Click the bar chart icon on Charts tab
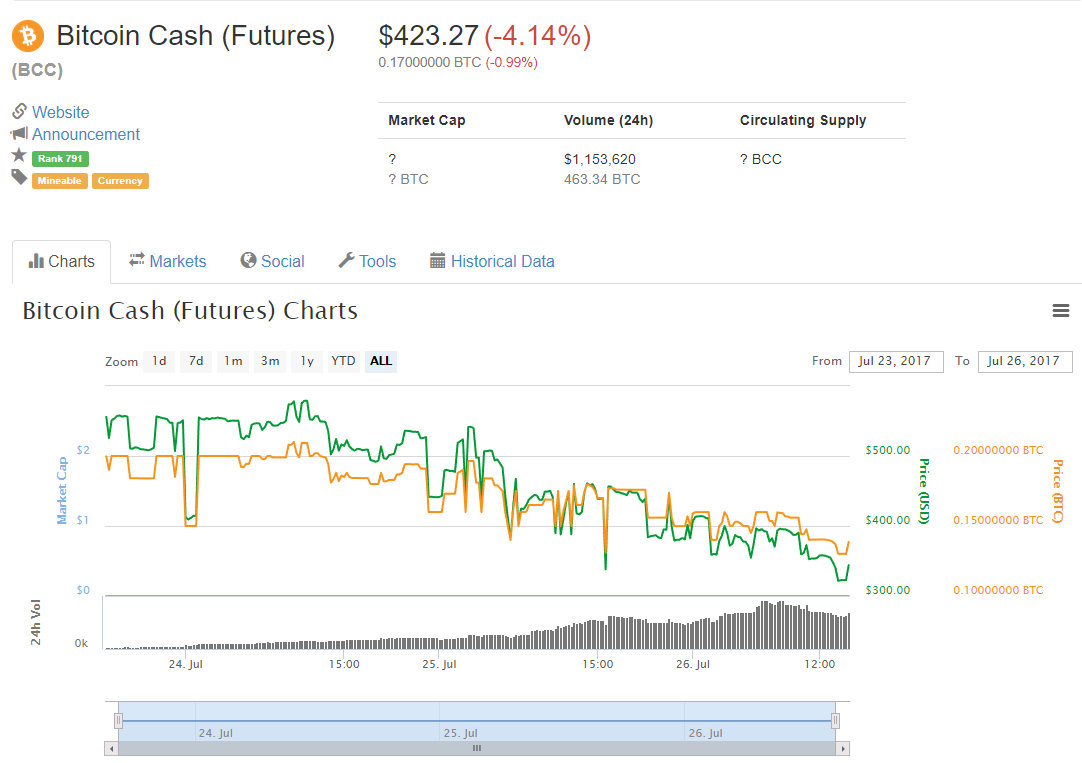Image resolution: width=1082 pixels, height=763 pixels. point(36,261)
